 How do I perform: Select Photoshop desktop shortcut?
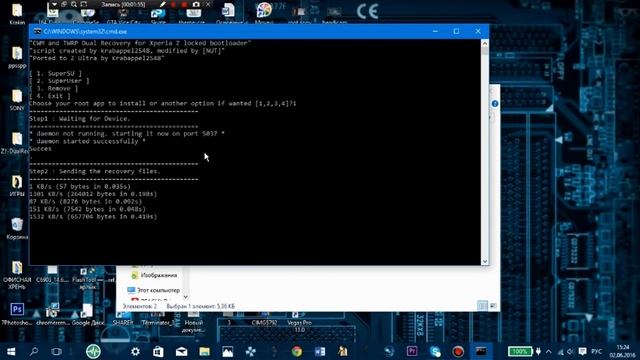click(x=17, y=314)
